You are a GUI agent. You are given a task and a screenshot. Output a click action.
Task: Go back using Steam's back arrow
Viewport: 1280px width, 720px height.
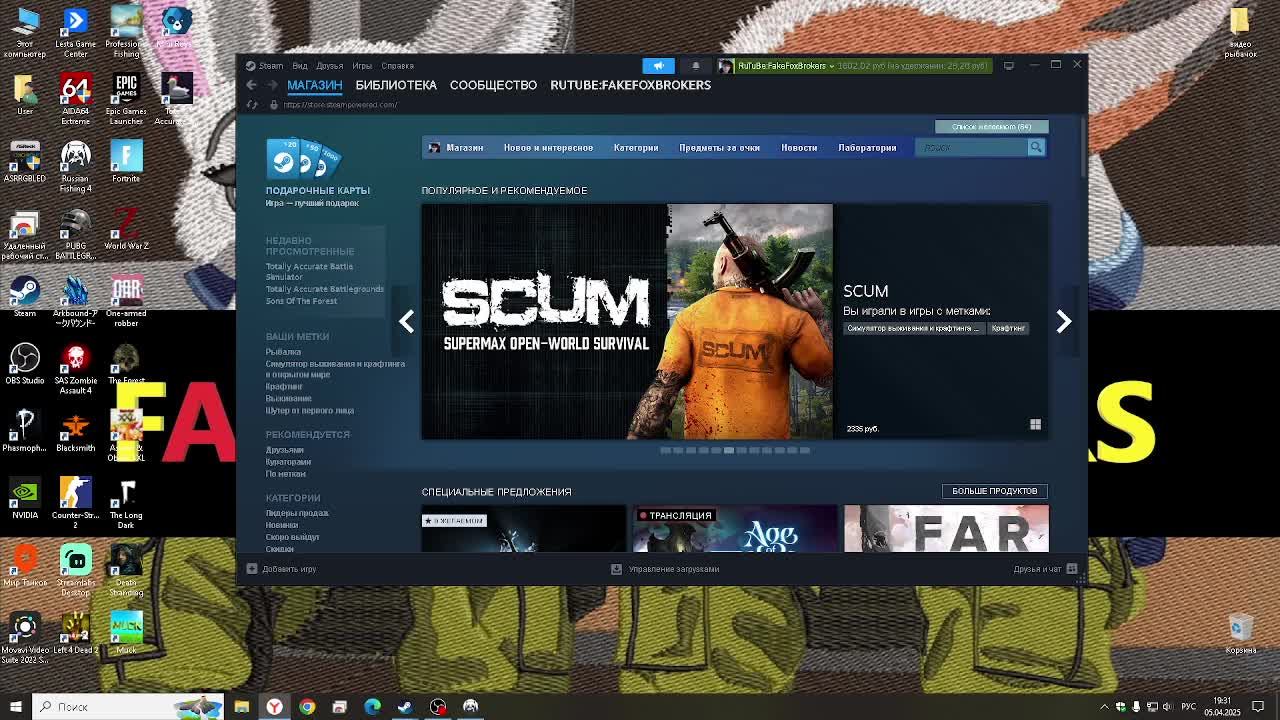point(251,86)
